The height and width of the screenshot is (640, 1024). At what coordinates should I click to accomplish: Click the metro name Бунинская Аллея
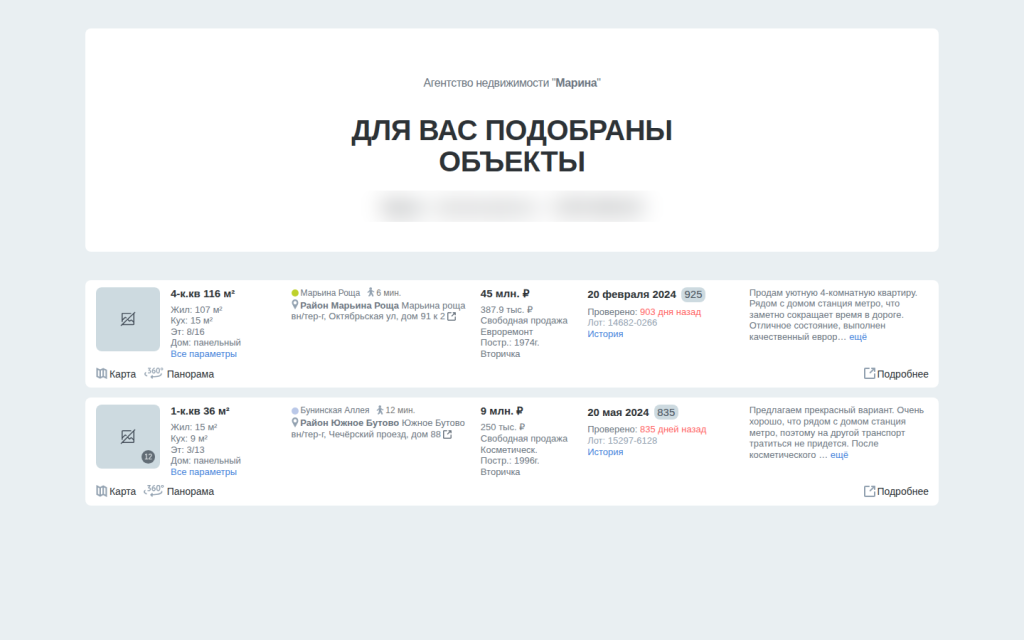334,410
